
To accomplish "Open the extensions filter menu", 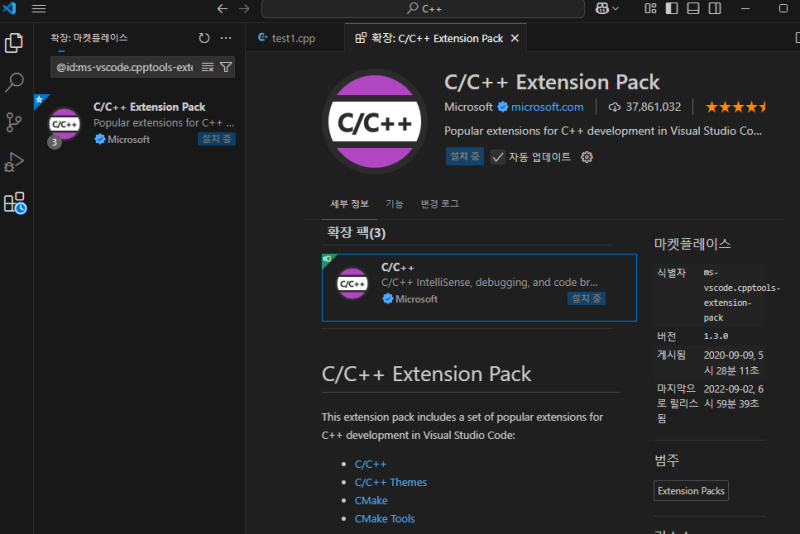I will (226, 67).
